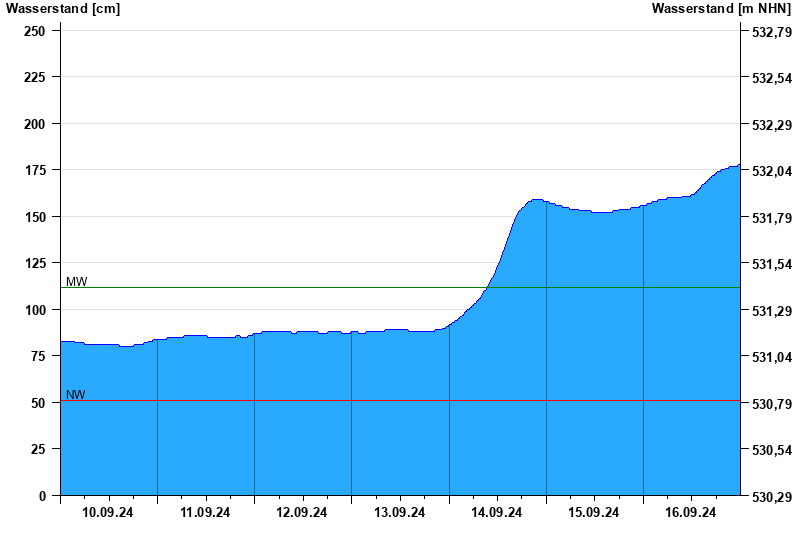Click the 225 value on left axis
Image resolution: width=800 pixels, height=550 pixels.
click(35, 77)
